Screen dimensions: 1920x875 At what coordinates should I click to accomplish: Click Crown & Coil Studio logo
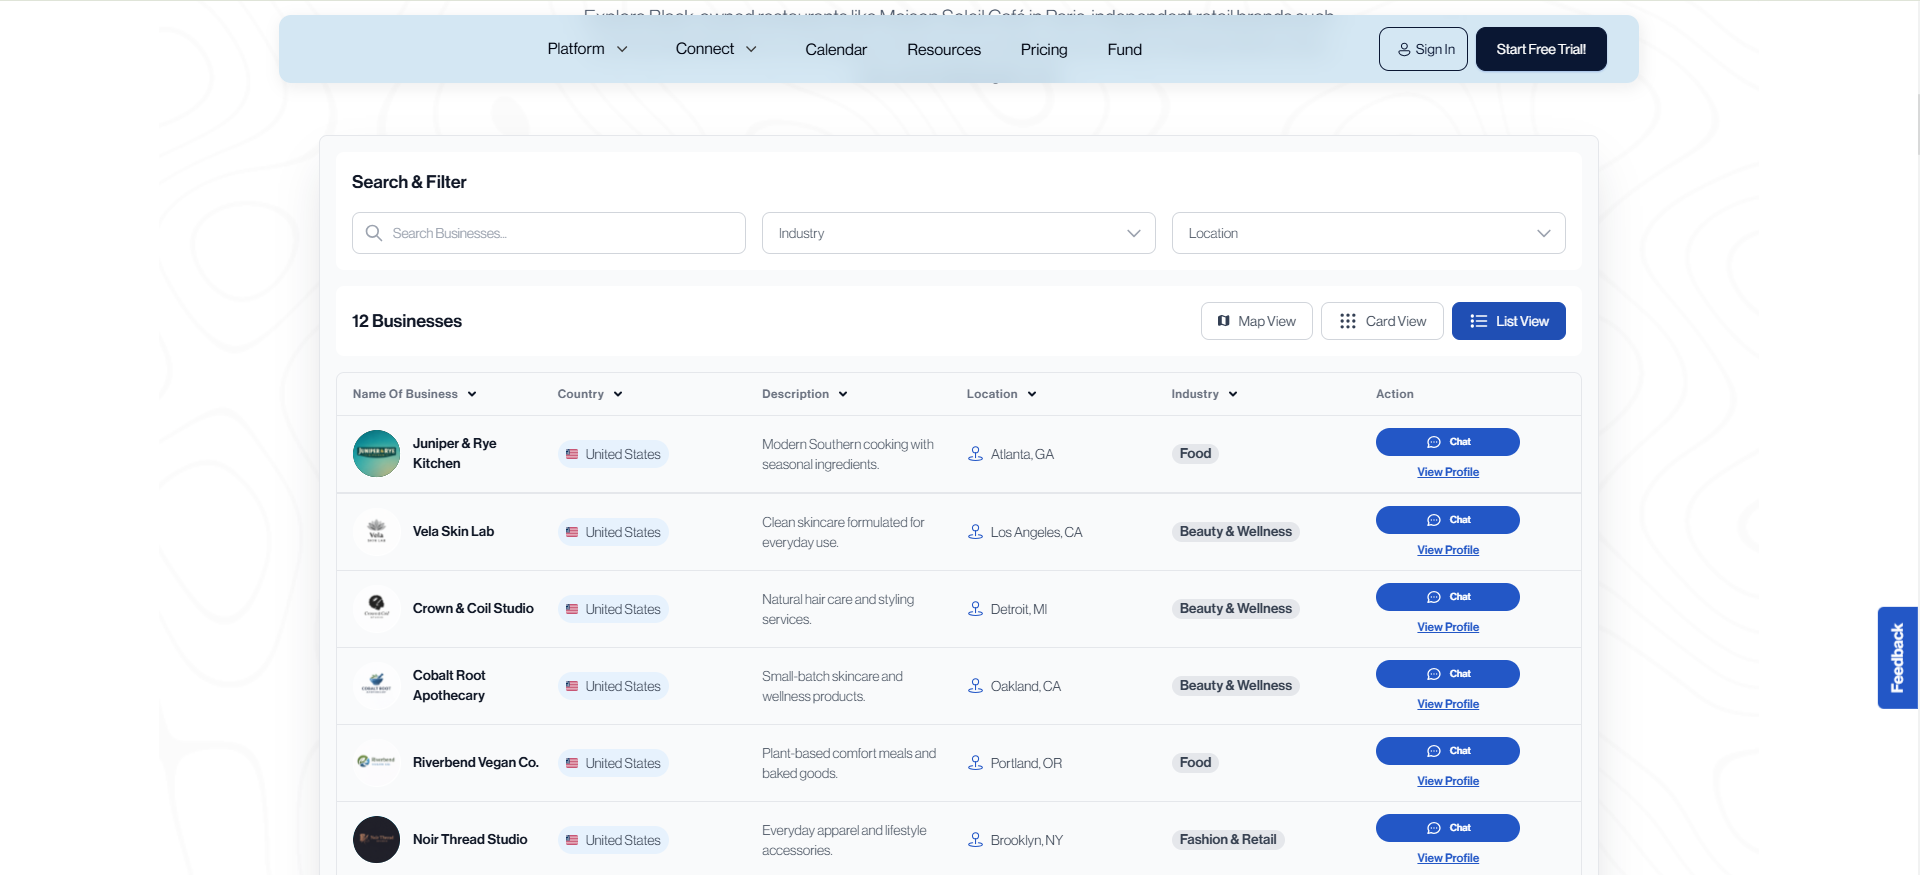tap(376, 608)
